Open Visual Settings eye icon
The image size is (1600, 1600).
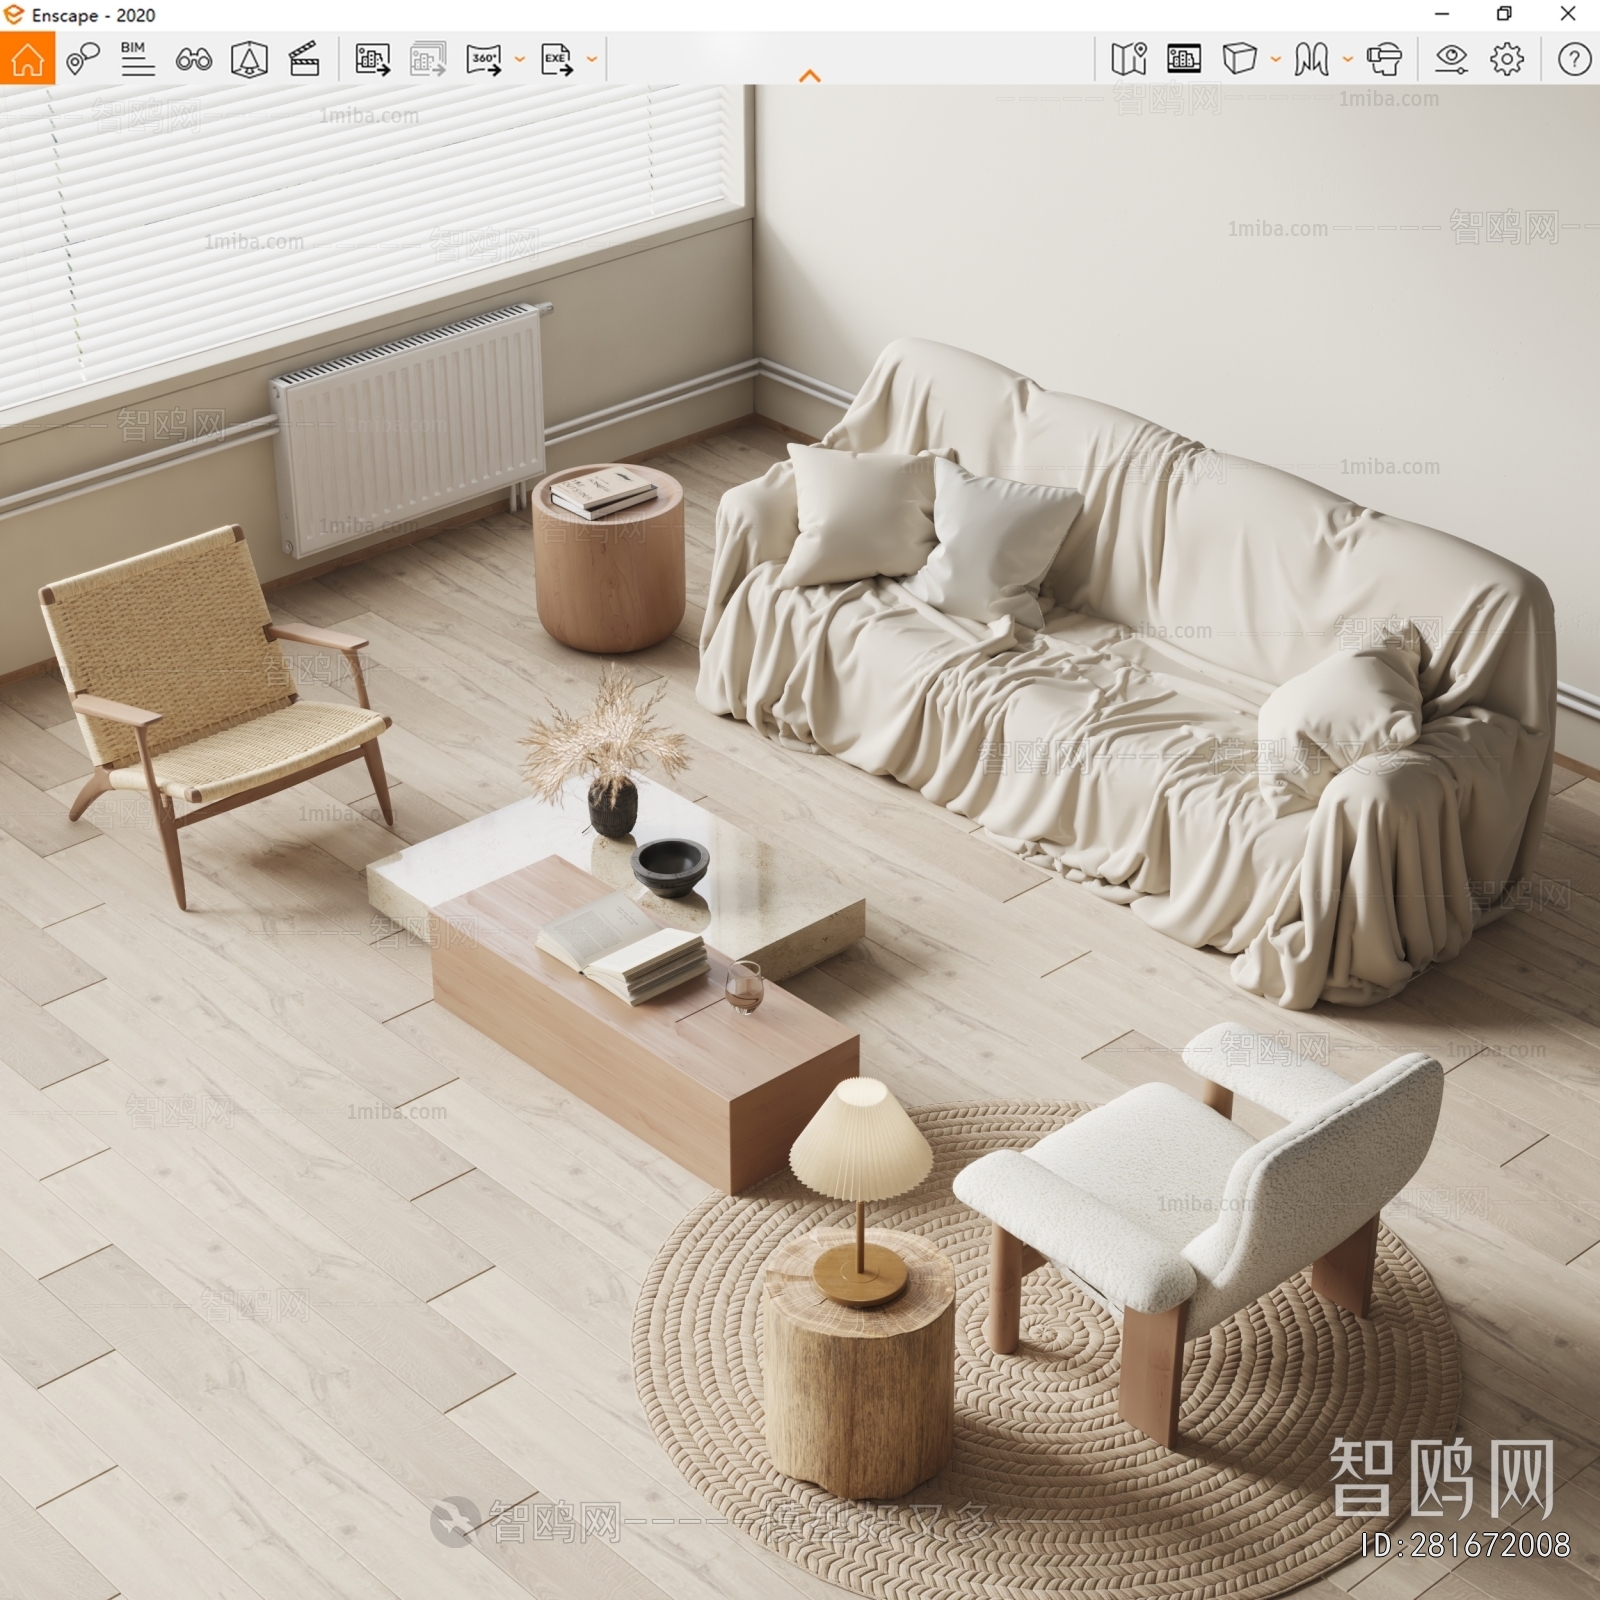pyautogui.click(x=1451, y=60)
